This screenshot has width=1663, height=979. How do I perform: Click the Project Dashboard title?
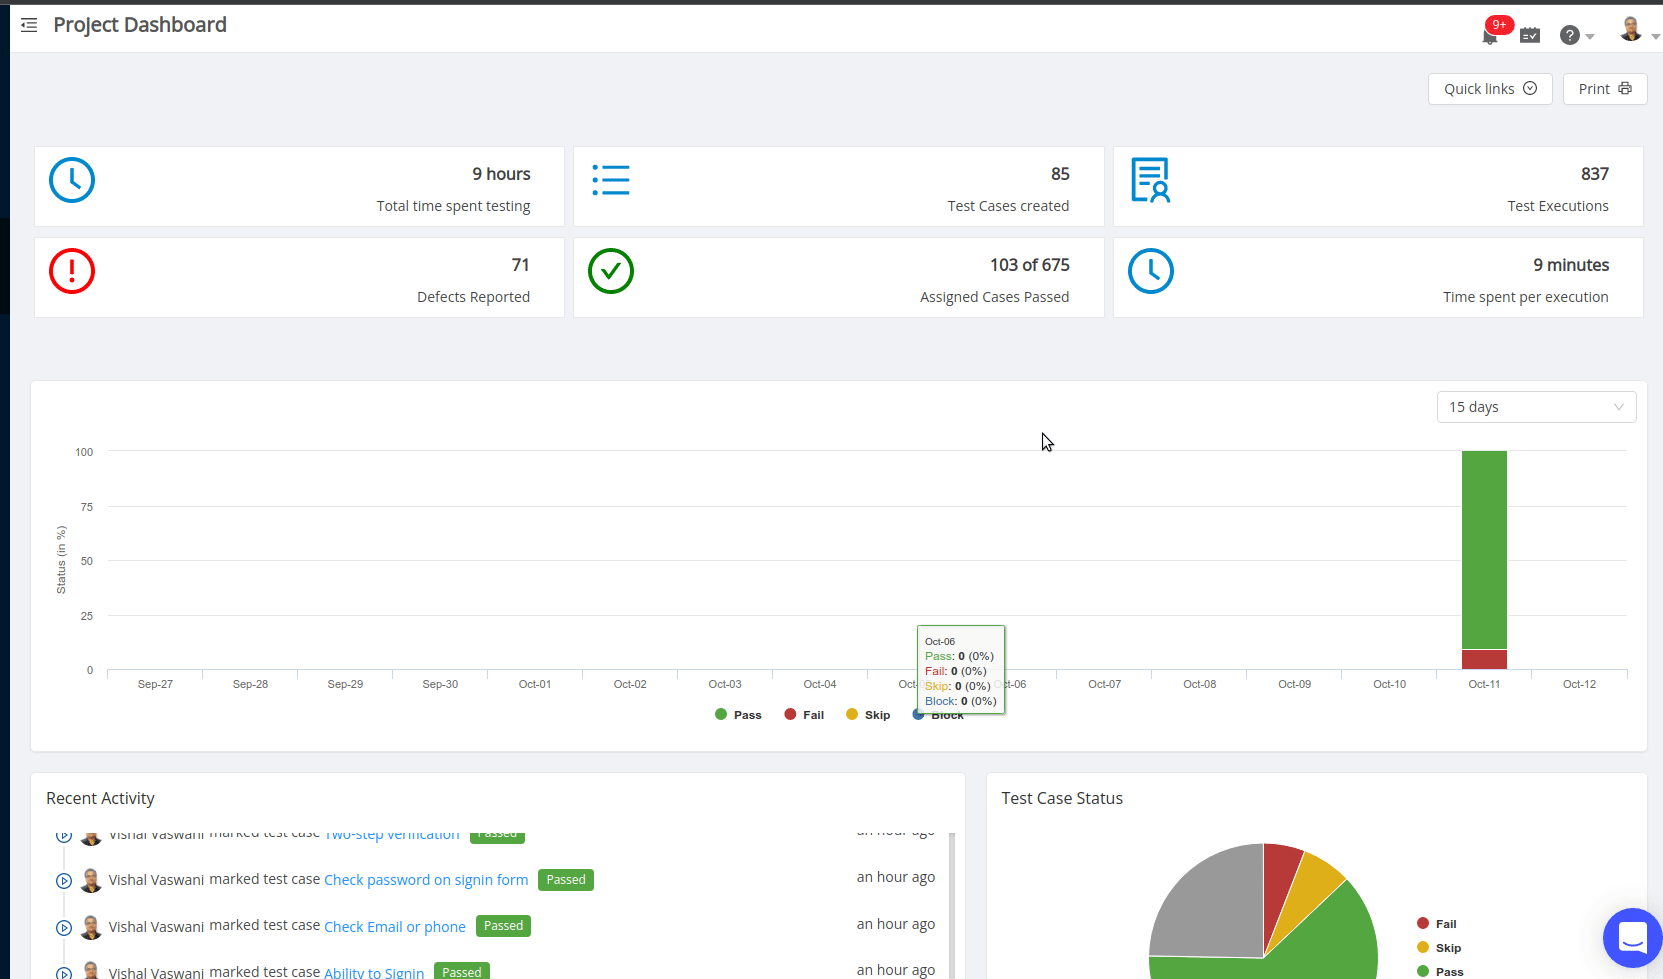[140, 25]
